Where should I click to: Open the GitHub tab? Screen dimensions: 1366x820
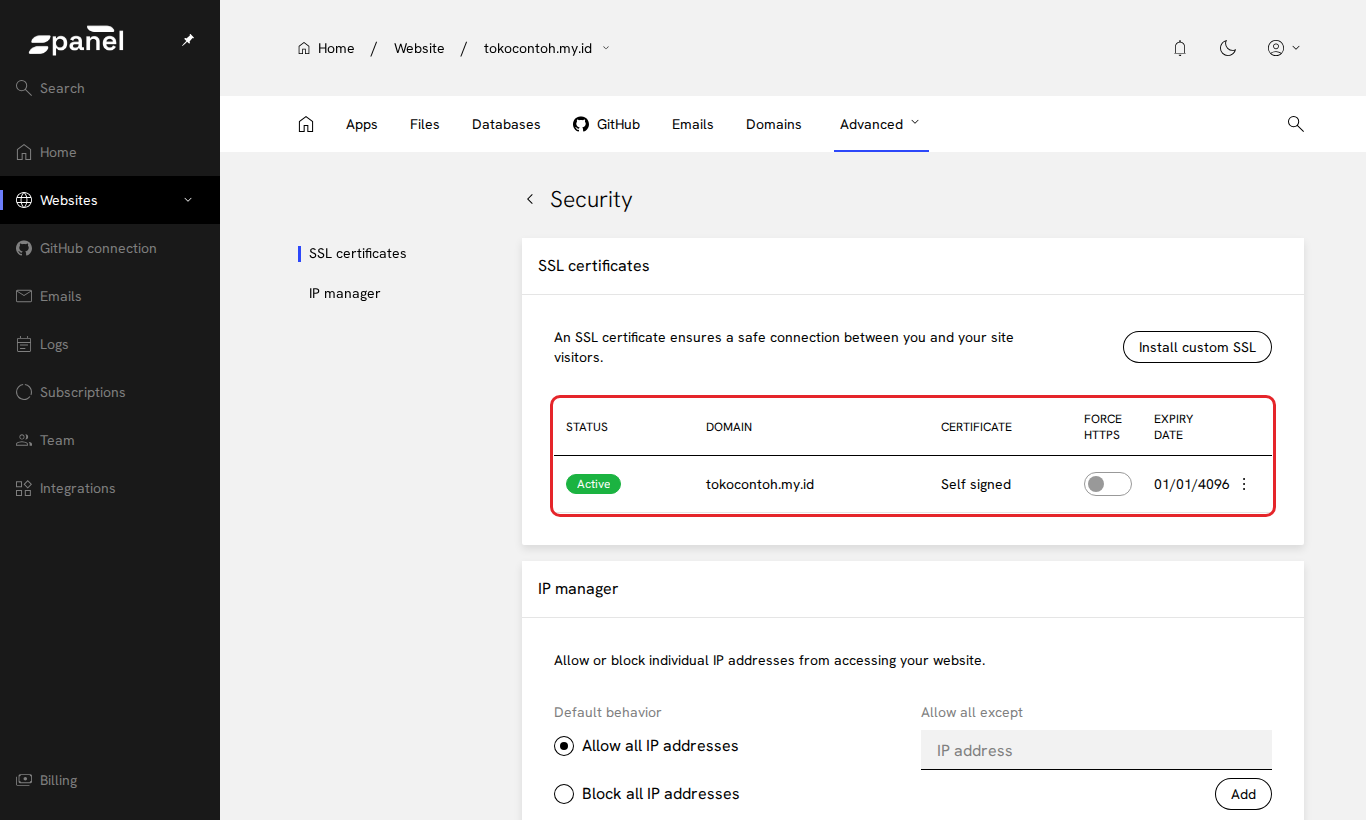pyautogui.click(x=606, y=124)
